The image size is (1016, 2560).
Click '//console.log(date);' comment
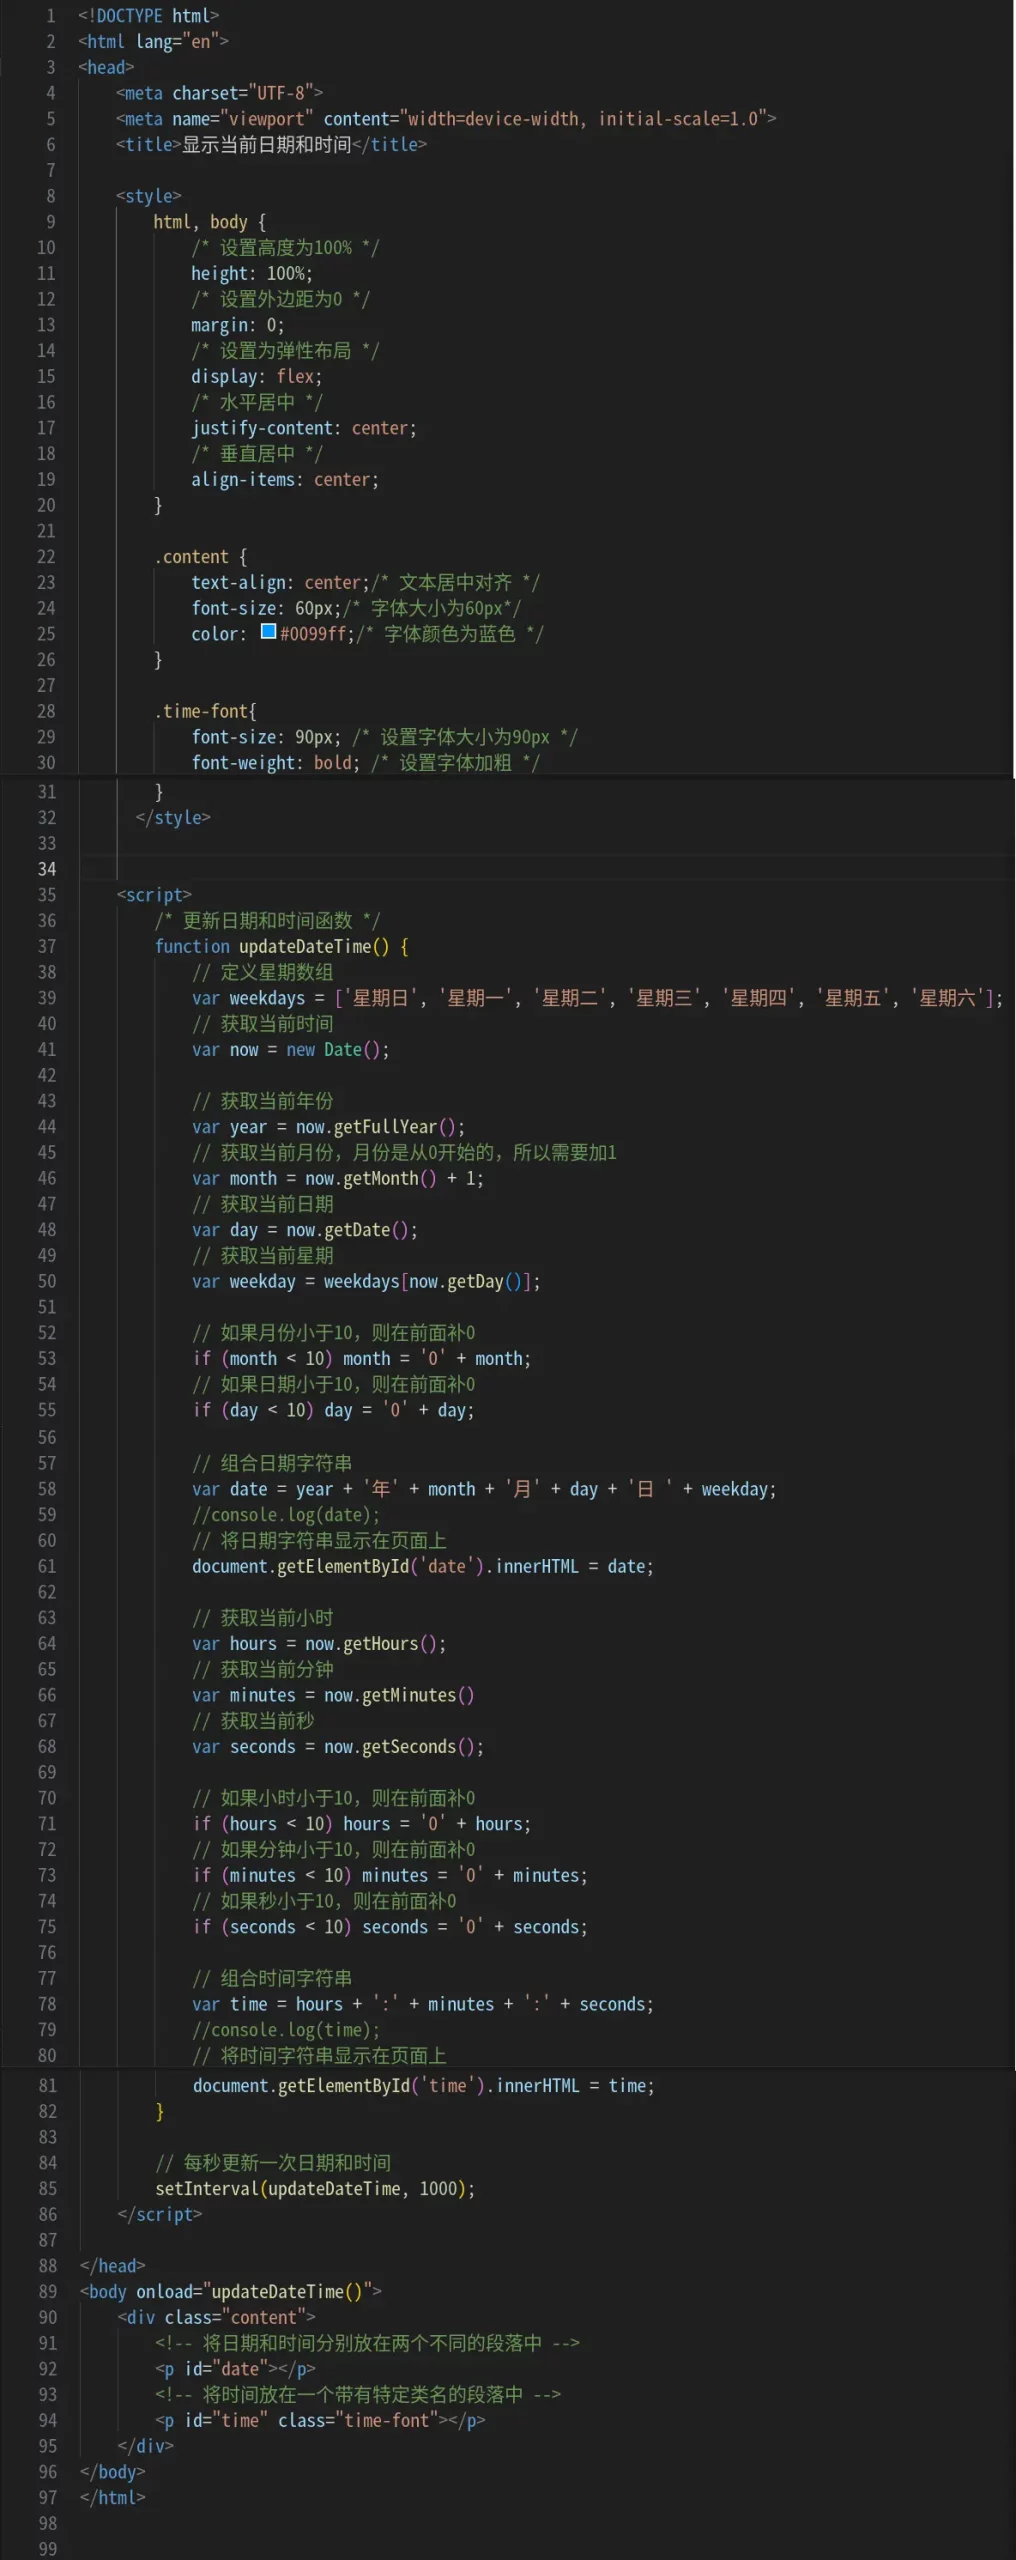pos(286,1515)
